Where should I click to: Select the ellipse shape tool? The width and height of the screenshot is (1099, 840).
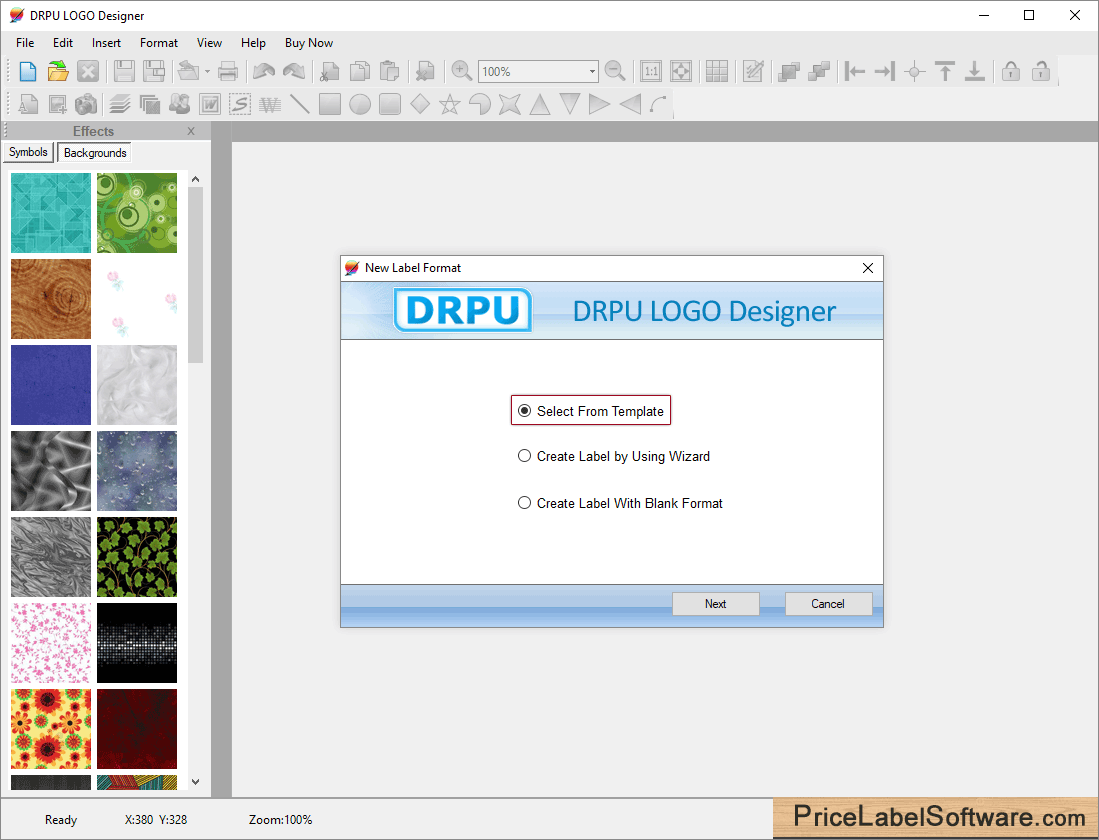pyautogui.click(x=360, y=104)
